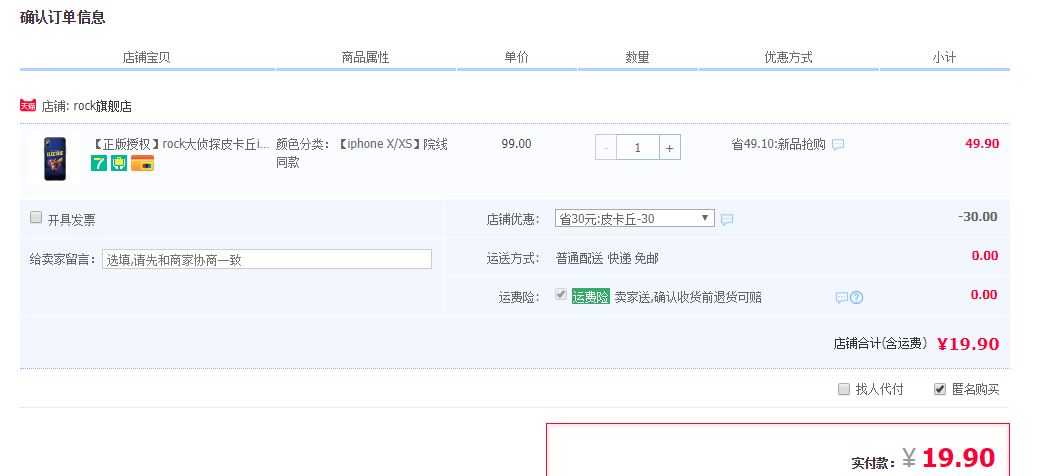The width and height of the screenshot is (1041, 476).
Task: Click the 店铺合计 total ¥19.90
Action: pyautogui.click(x=968, y=344)
